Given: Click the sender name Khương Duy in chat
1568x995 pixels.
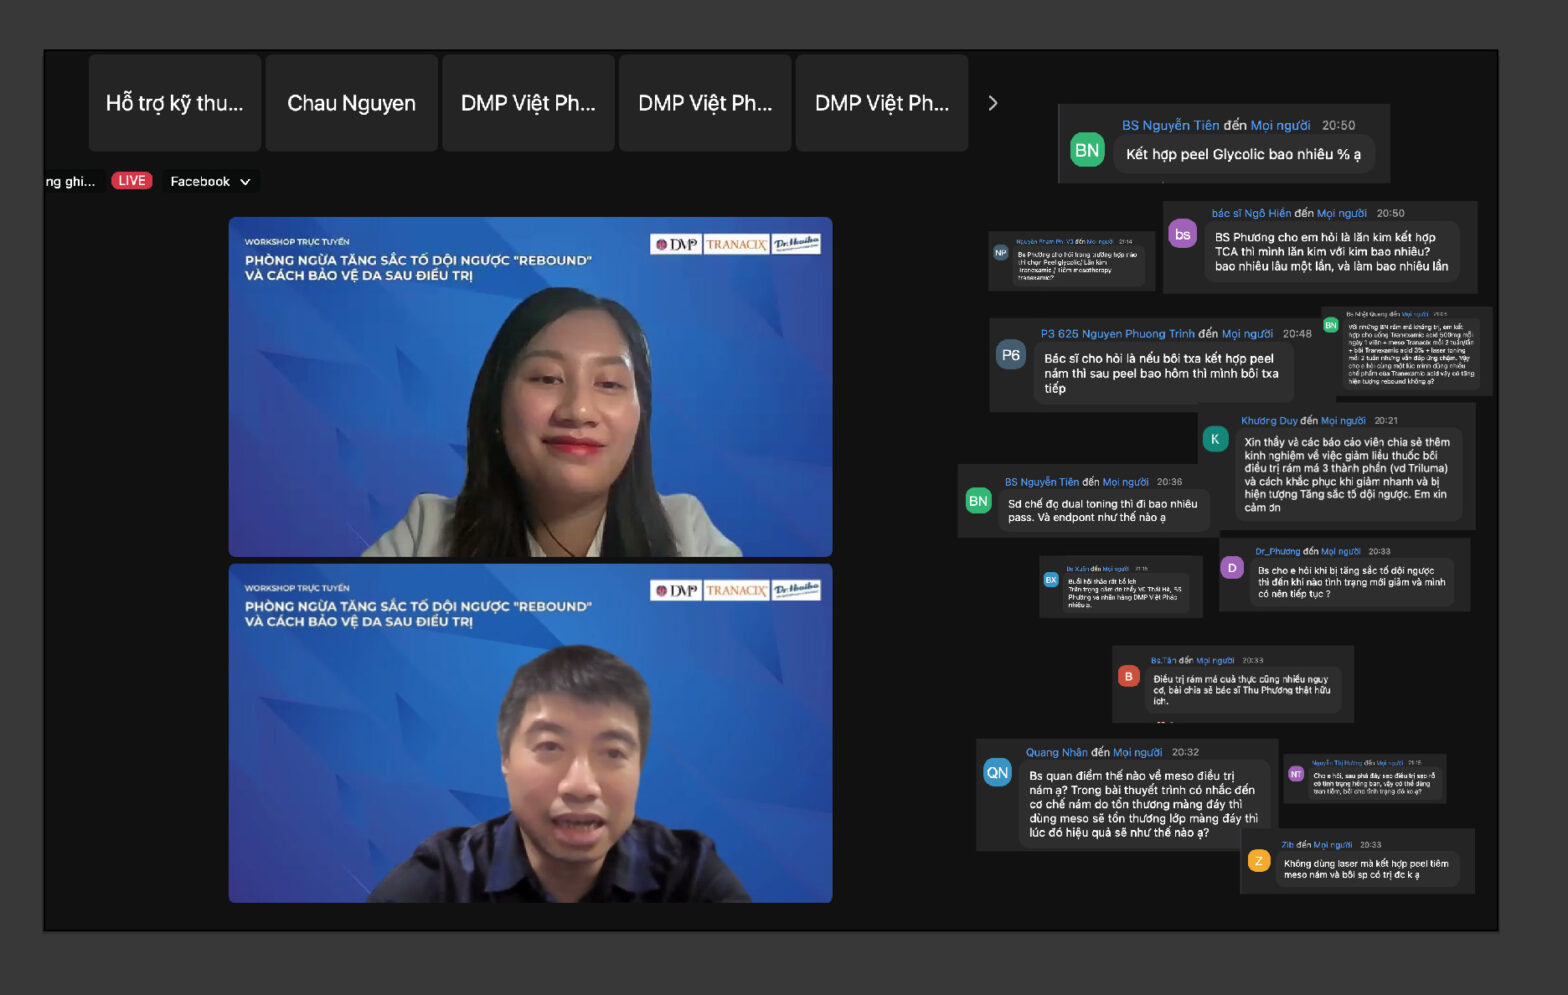Looking at the screenshot, I should [x=1268, y=421].
